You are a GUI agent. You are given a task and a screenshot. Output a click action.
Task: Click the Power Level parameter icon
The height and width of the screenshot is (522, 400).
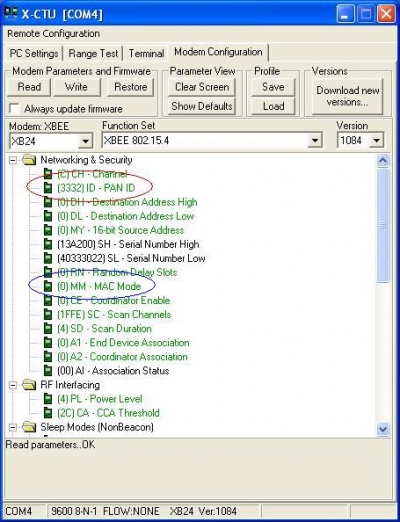coord(48,399)
